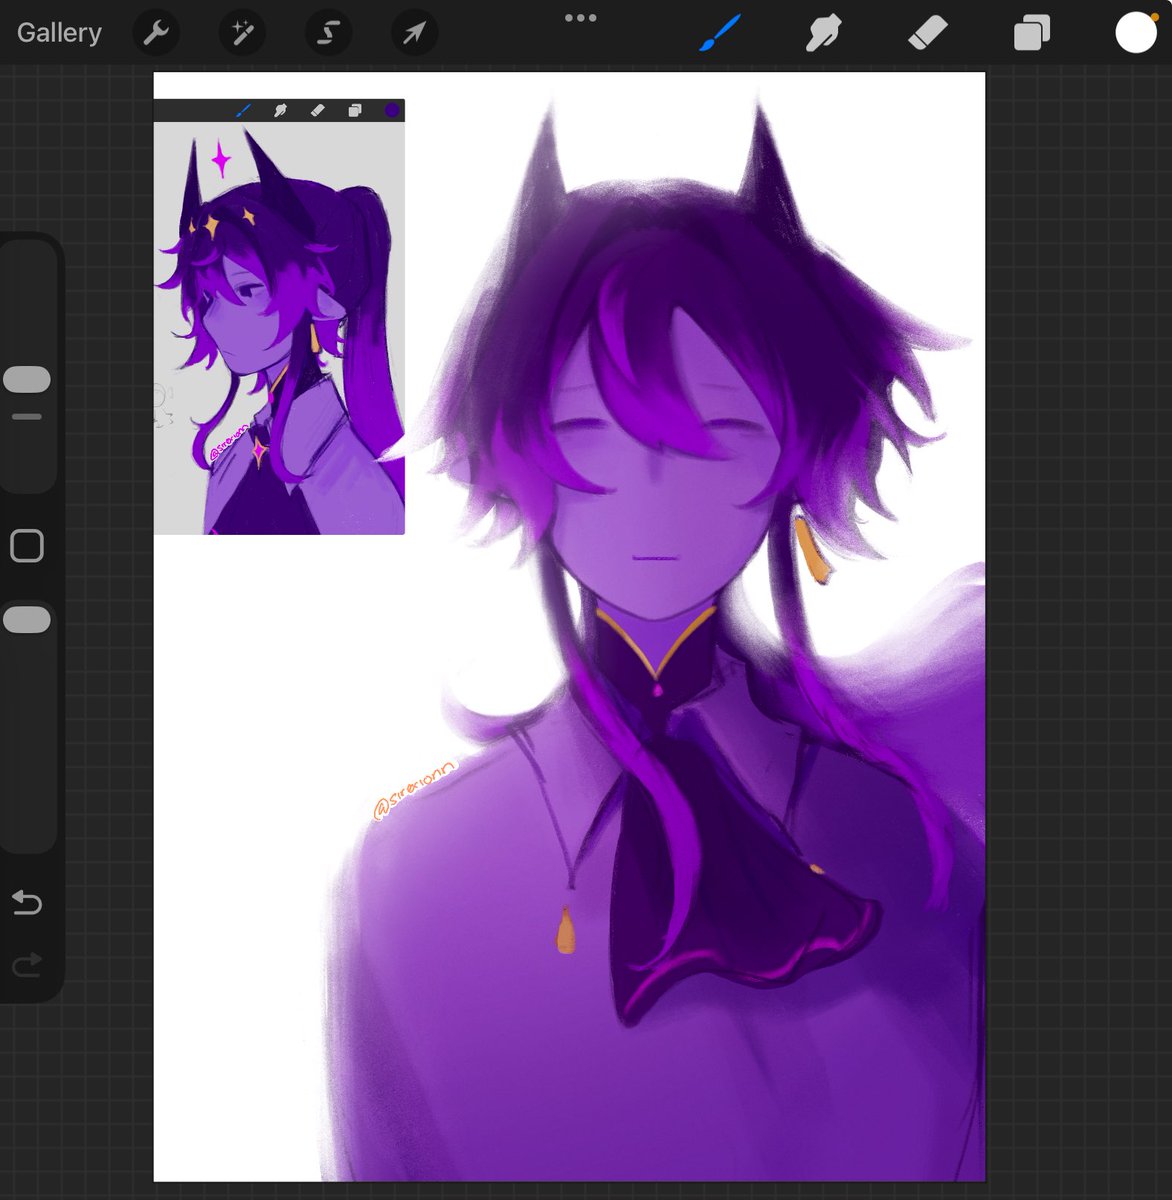The width and height of the screenshot is (1172, 1200).
Task: Undo the last stroke
Action: 27,903
